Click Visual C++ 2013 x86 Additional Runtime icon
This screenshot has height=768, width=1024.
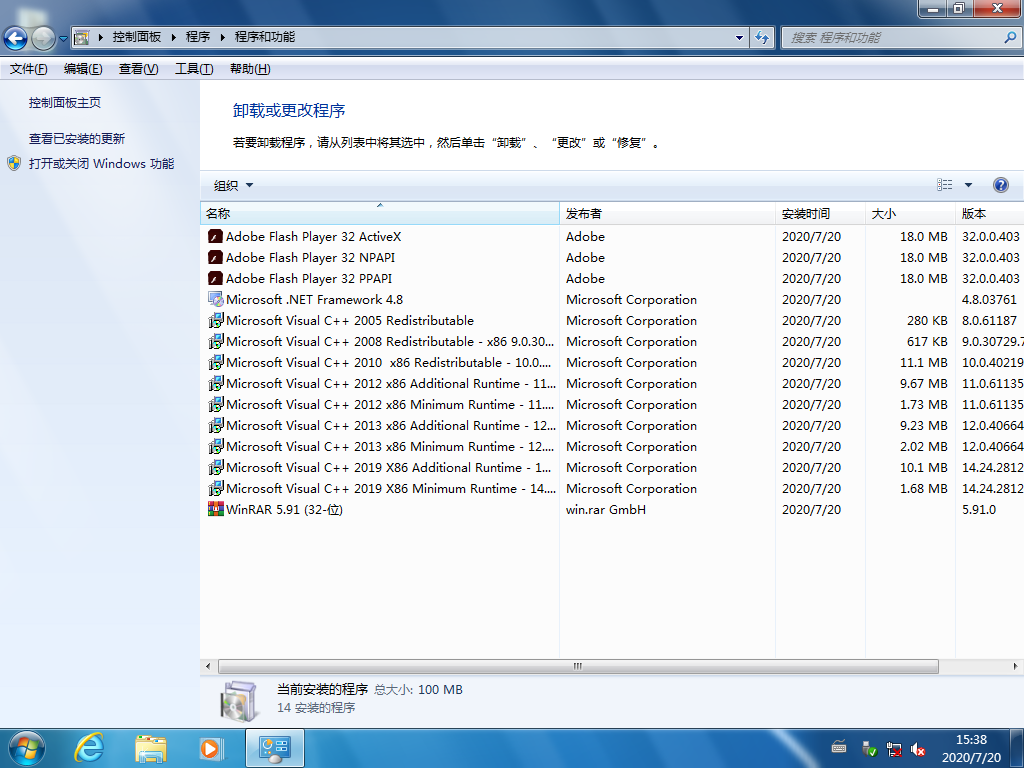pos(216,425)
